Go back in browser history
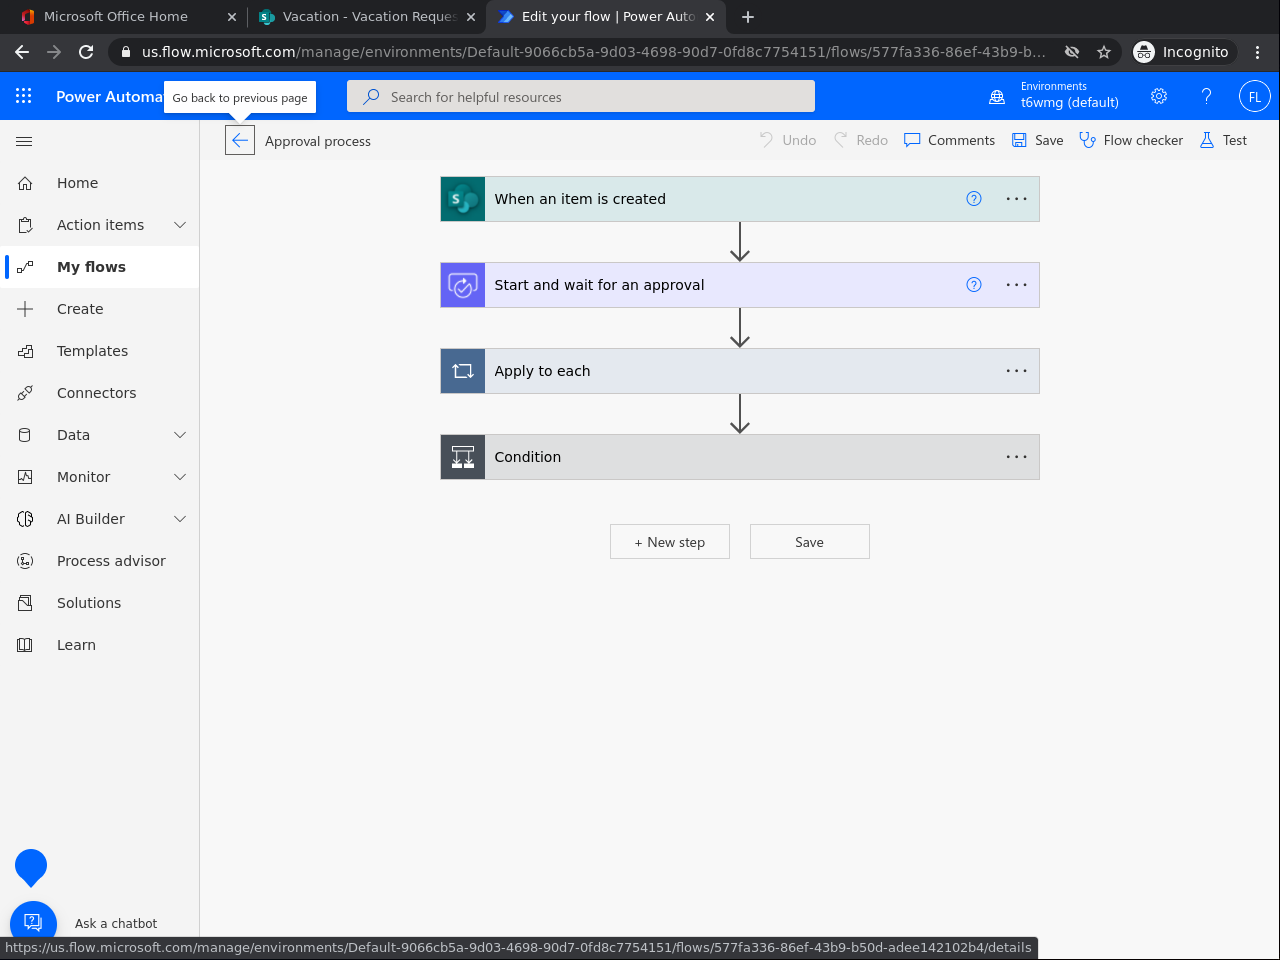1280x960 pixels. point(22,52)
